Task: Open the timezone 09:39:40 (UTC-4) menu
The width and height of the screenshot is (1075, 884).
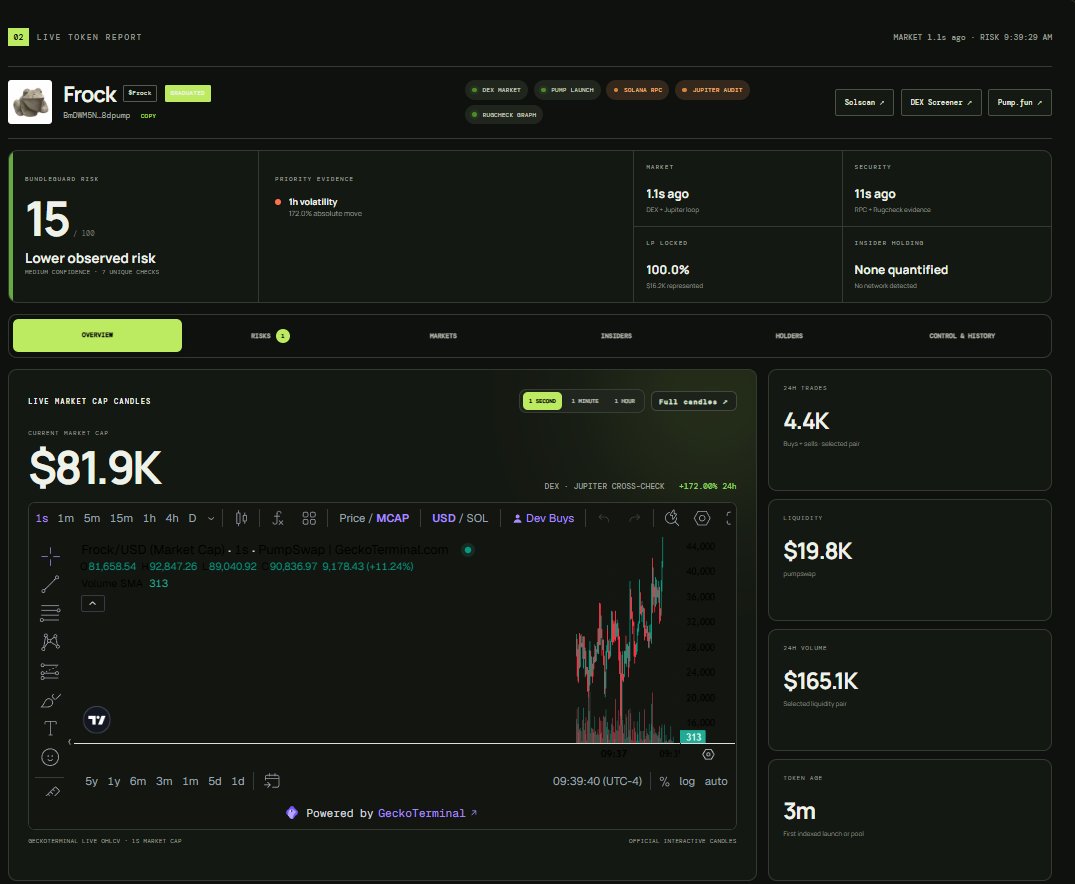Action: point(597,781)
